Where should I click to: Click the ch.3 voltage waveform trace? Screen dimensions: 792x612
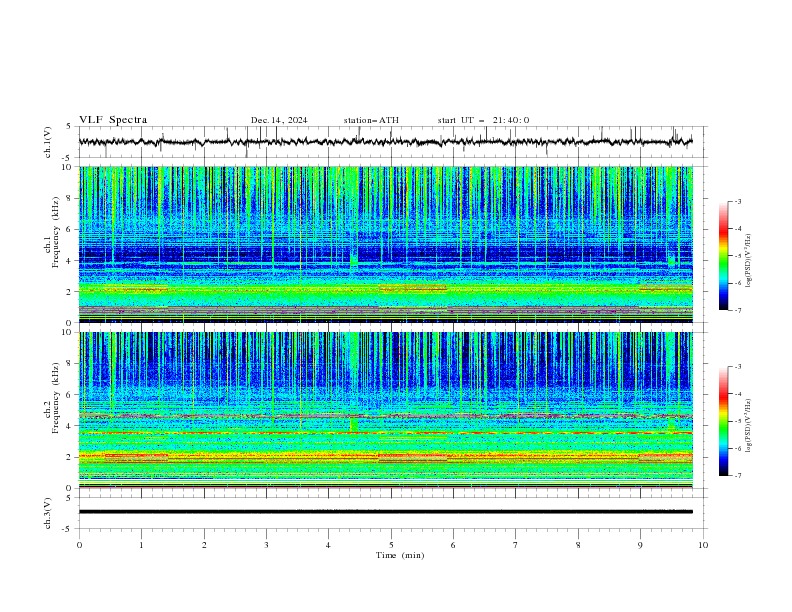(385, 512)
